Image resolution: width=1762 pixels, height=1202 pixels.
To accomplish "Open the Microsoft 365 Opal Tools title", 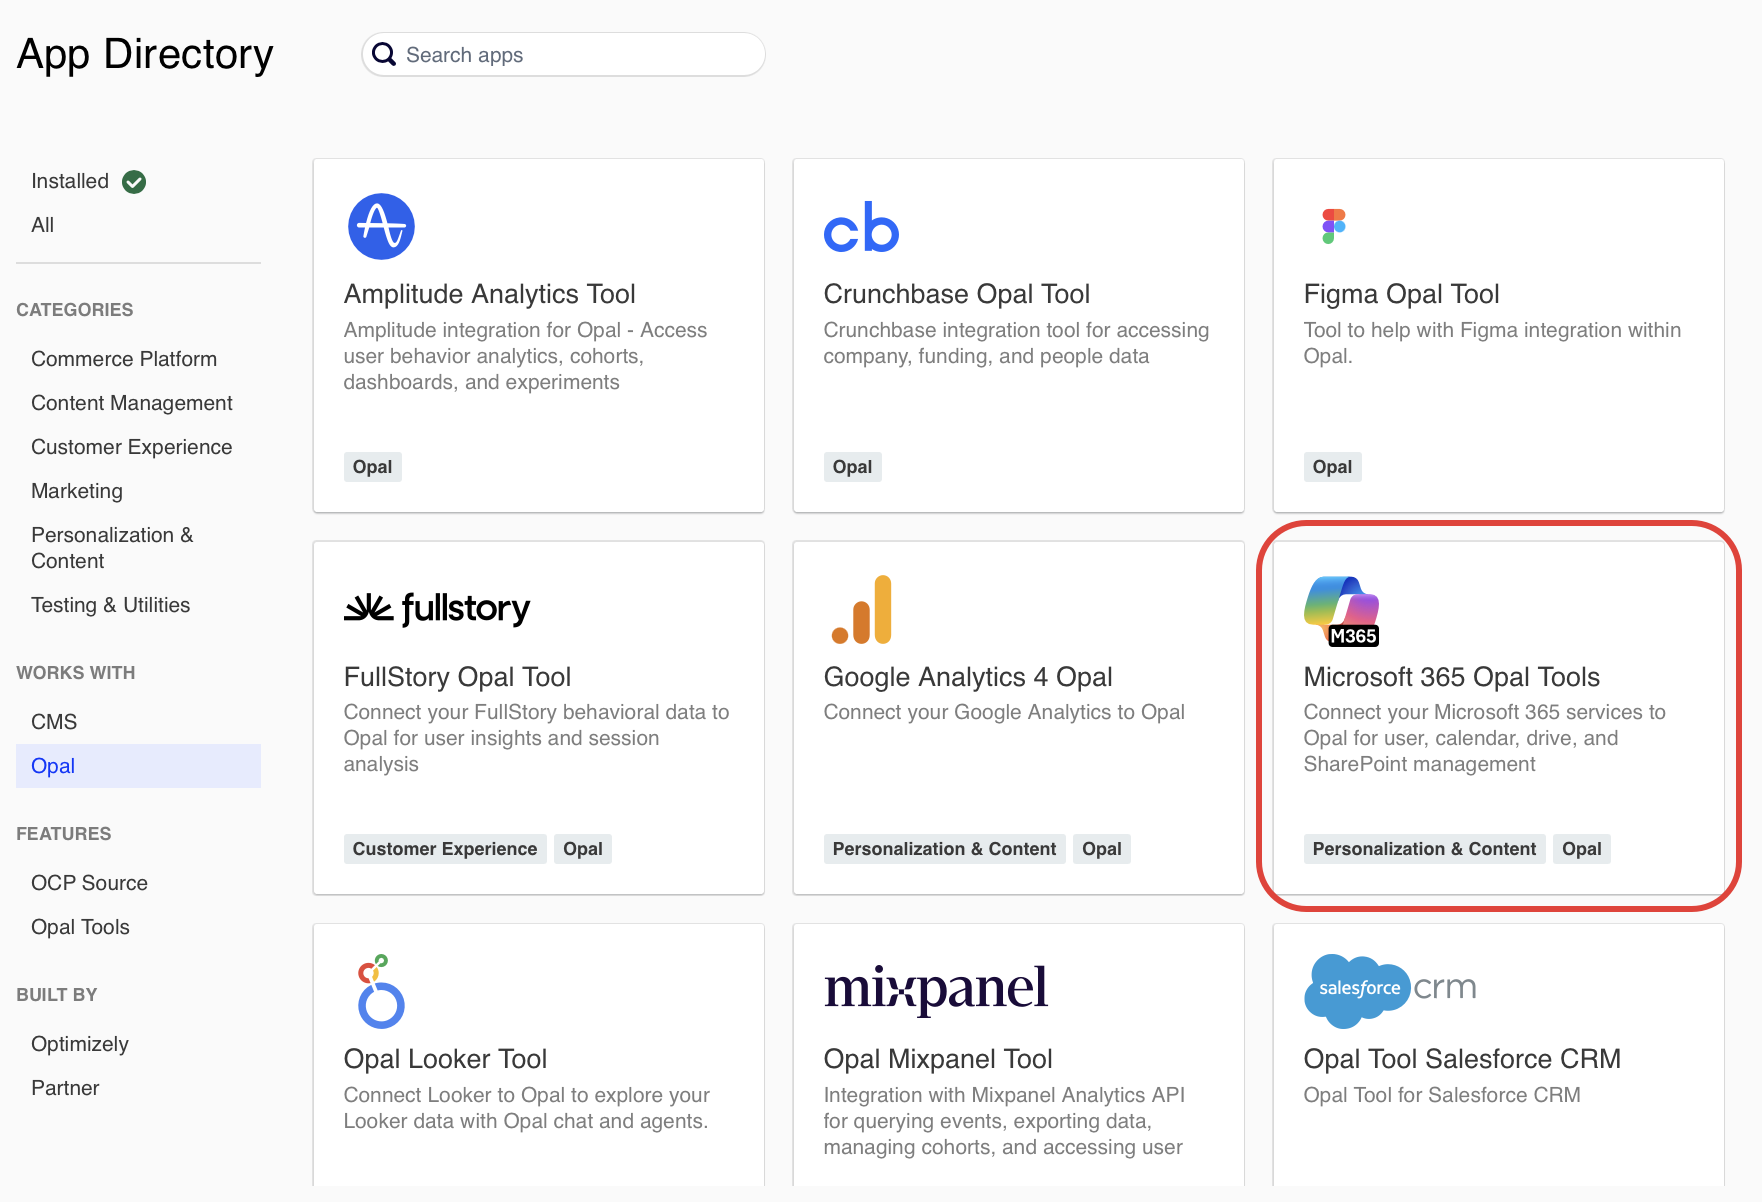I will 1451,677.
